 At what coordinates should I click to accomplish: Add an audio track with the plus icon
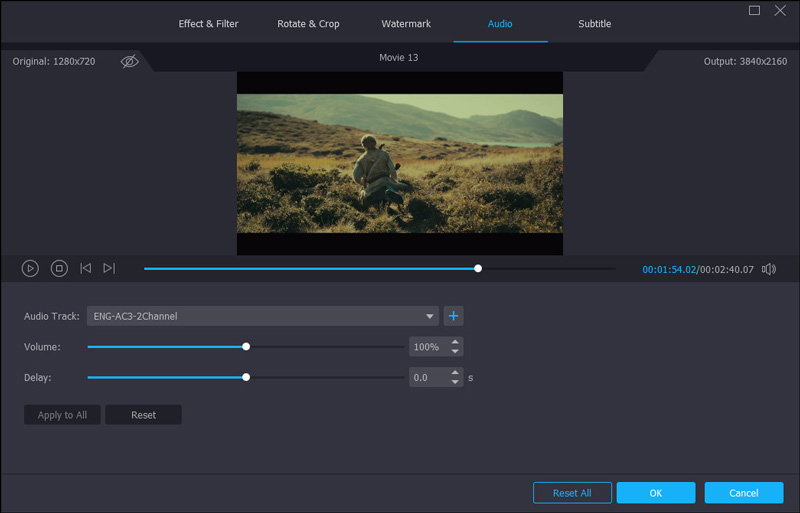pyautogui.click(x=453, y=316)
